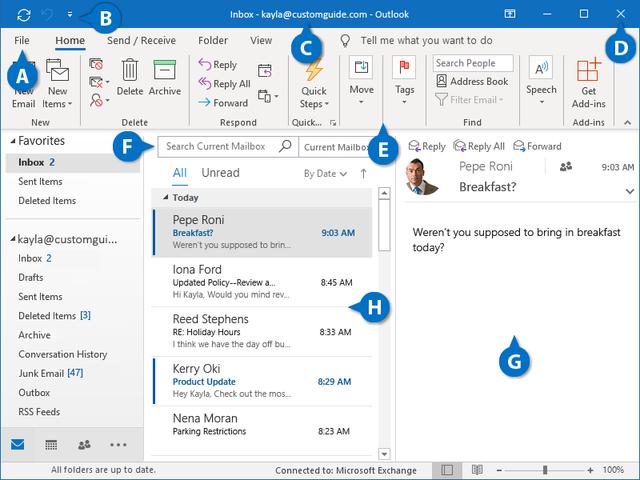Open Quick Steps dialog launcher
This screenshot has width=640, height=480.
pyautogui.click(x=333, y=122)
